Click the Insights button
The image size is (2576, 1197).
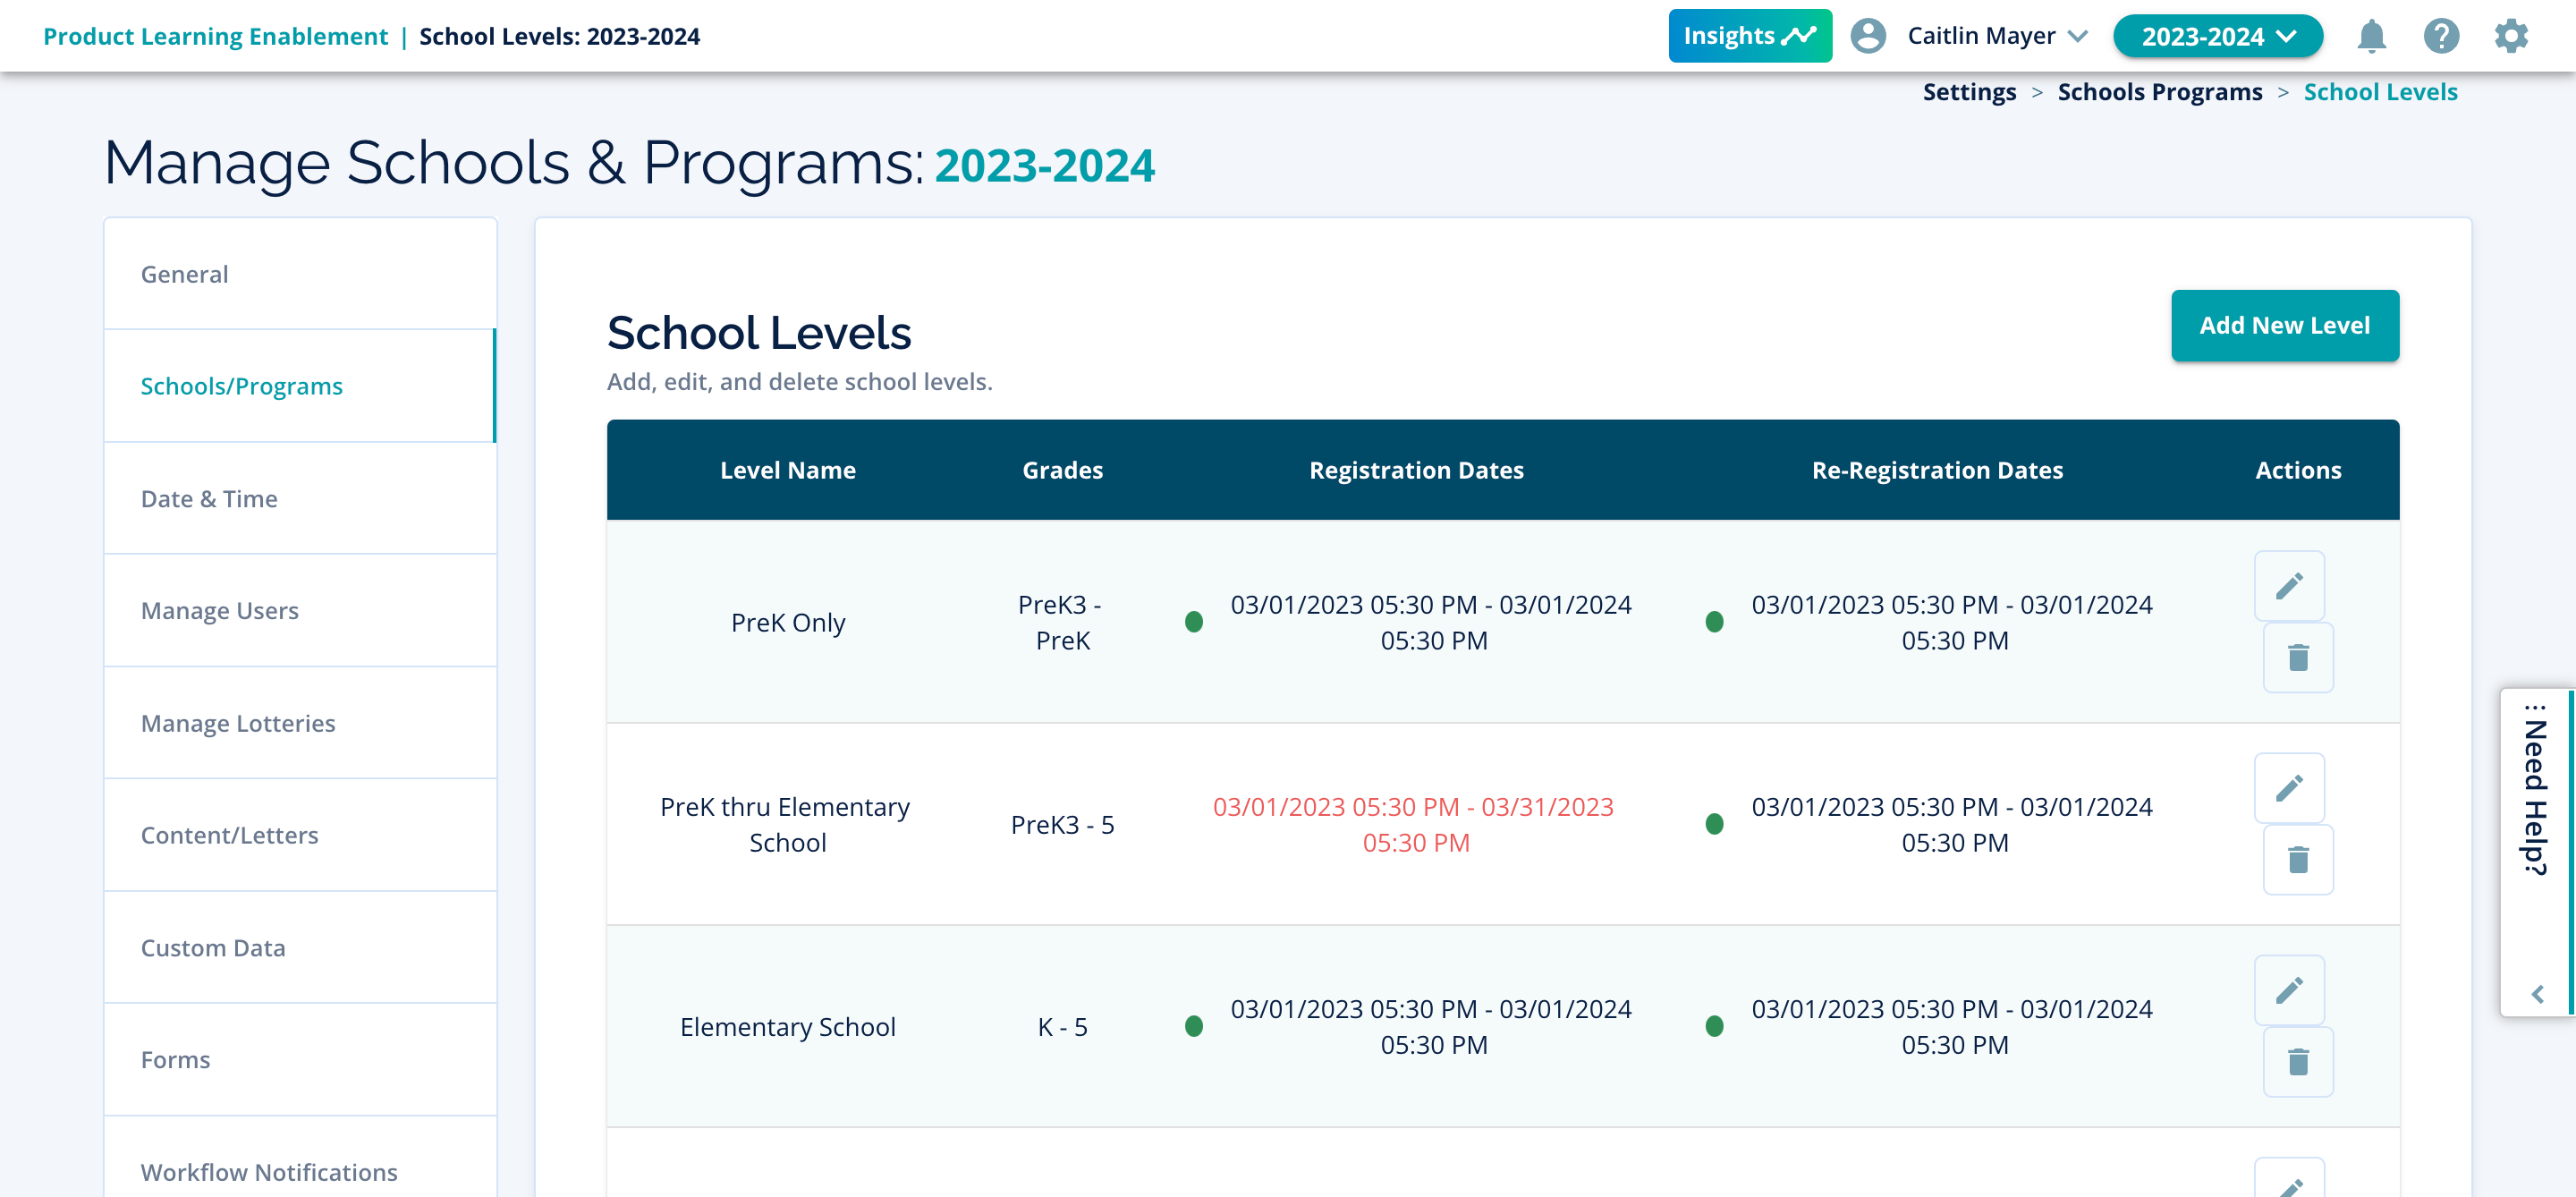tap(1749, 36)
